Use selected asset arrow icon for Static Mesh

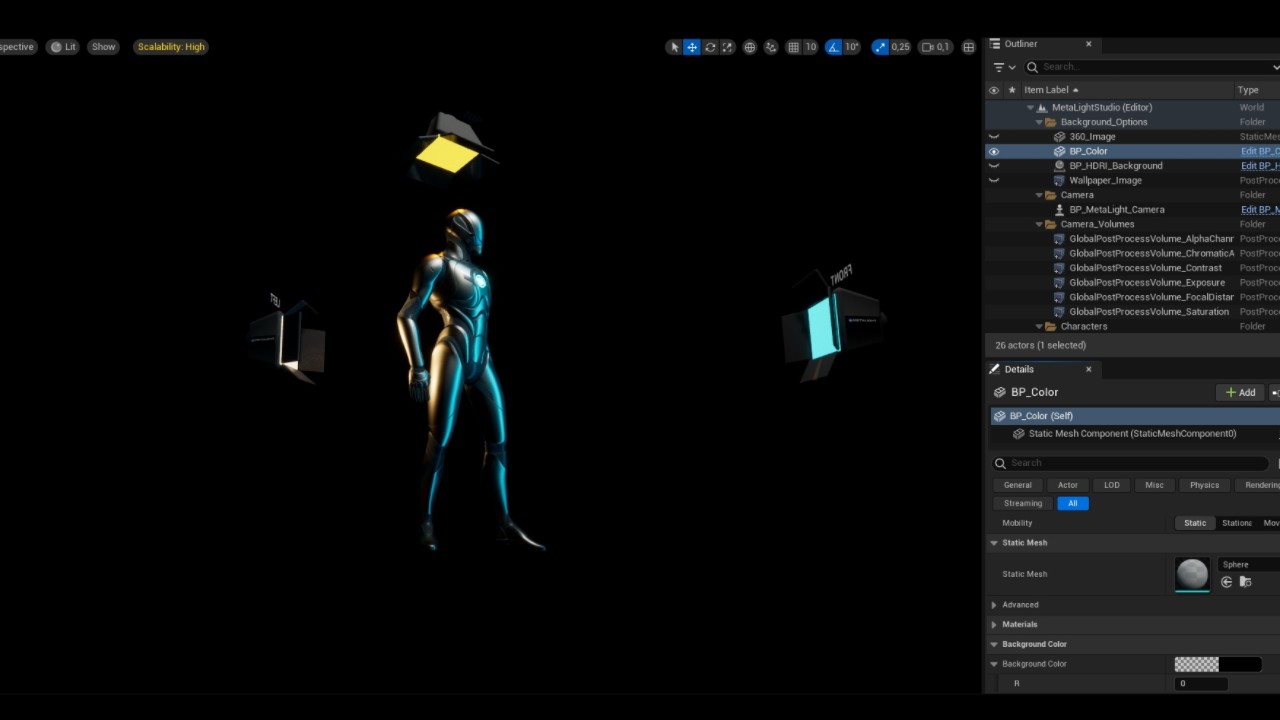pyautogui.click(x=1227, y=582)
